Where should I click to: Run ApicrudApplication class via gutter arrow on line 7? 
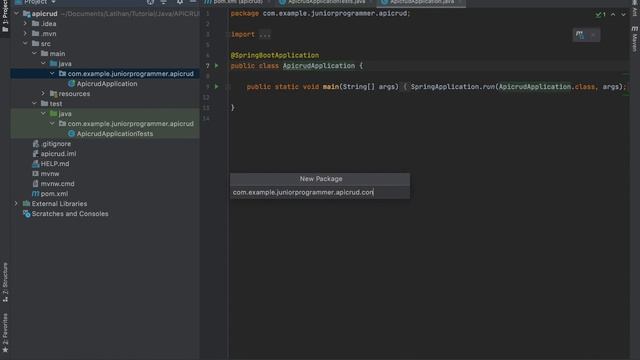[x=217, y=65]
